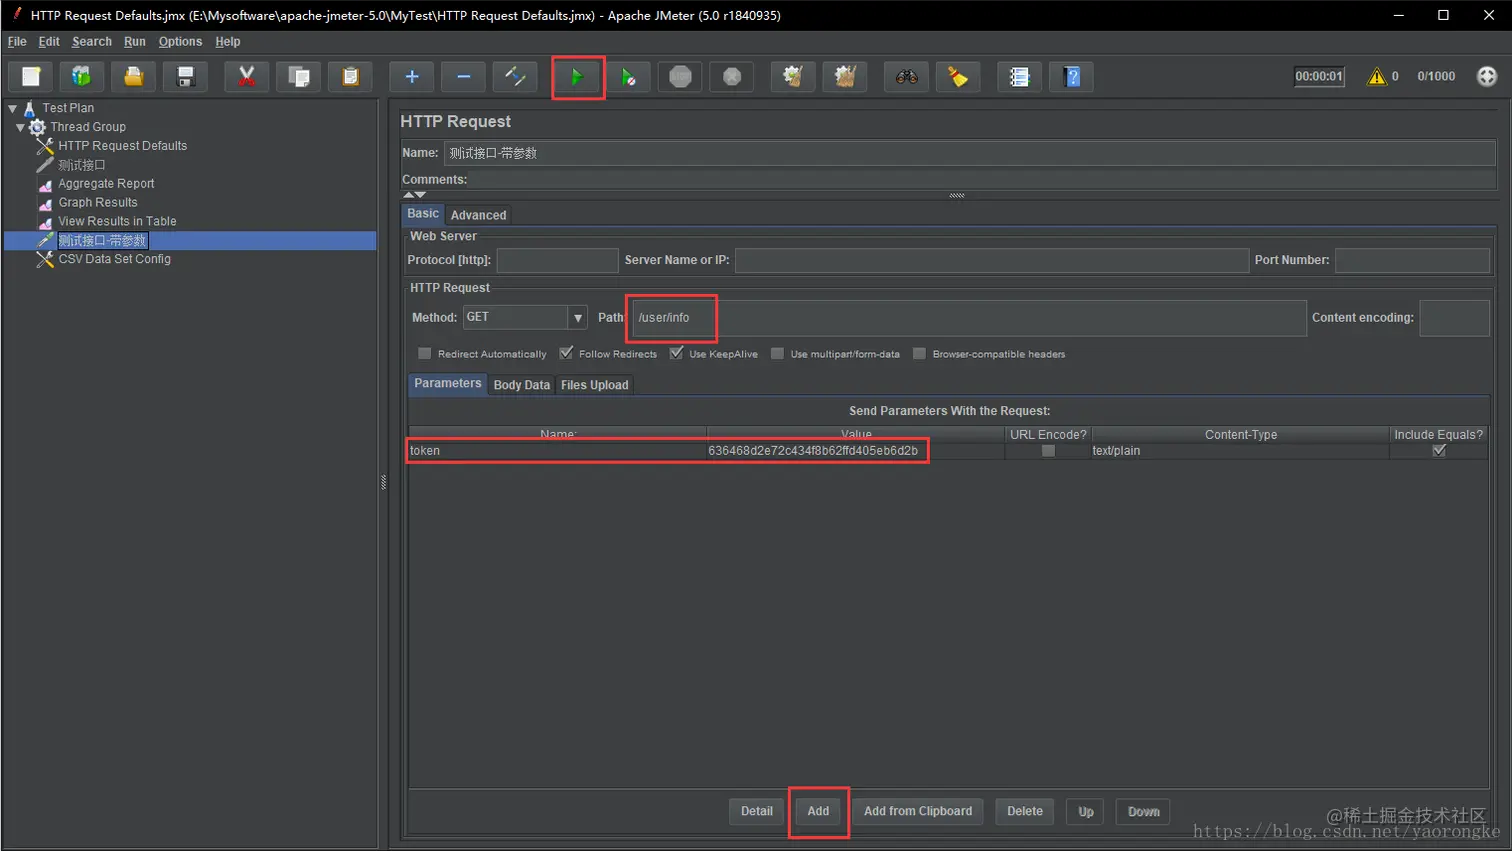Collapse the Thread Group tree node

(x=20, y=127)
